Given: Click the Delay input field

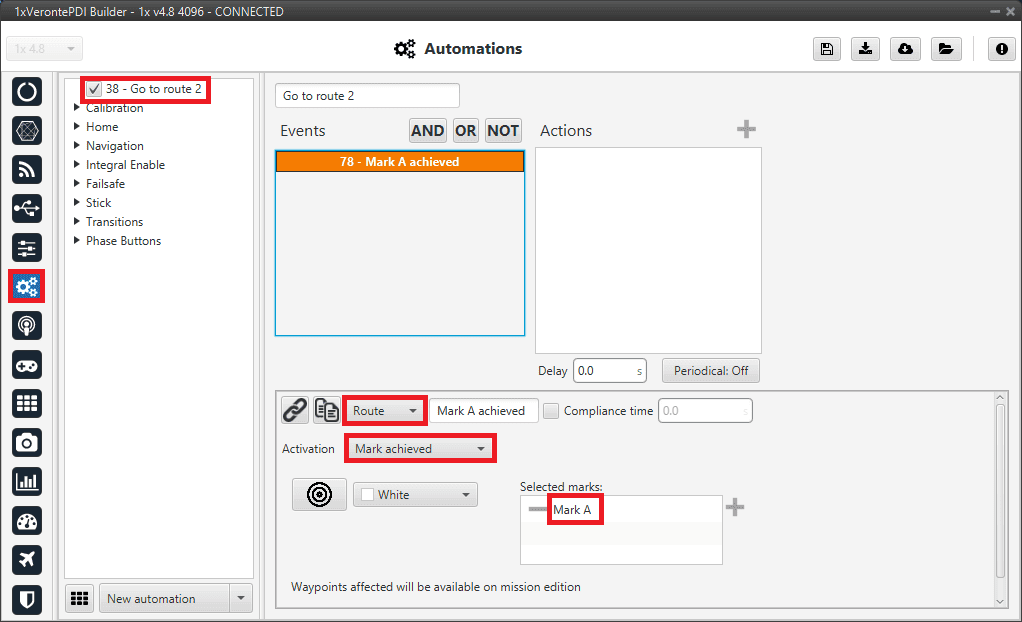Looking at the screenshot, I should coord(607,371).
